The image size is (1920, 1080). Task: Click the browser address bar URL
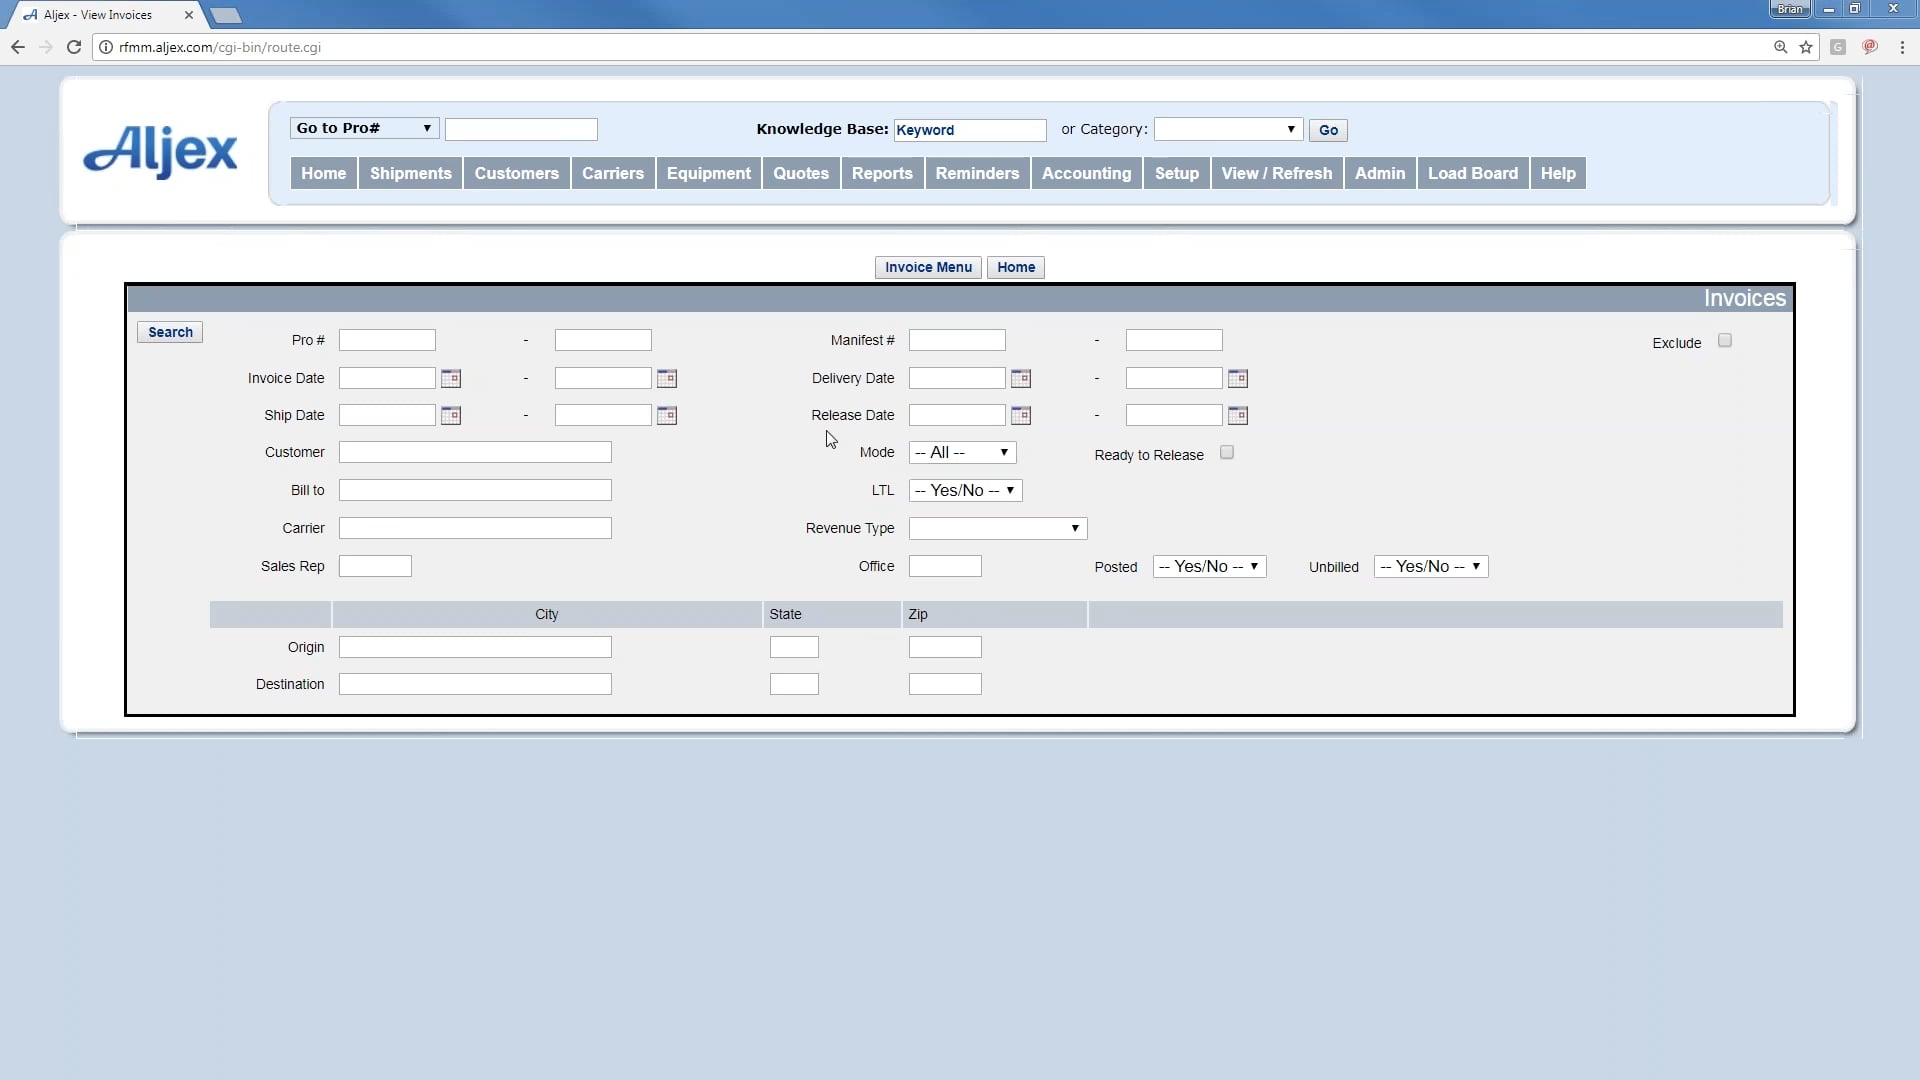[219, 47]
